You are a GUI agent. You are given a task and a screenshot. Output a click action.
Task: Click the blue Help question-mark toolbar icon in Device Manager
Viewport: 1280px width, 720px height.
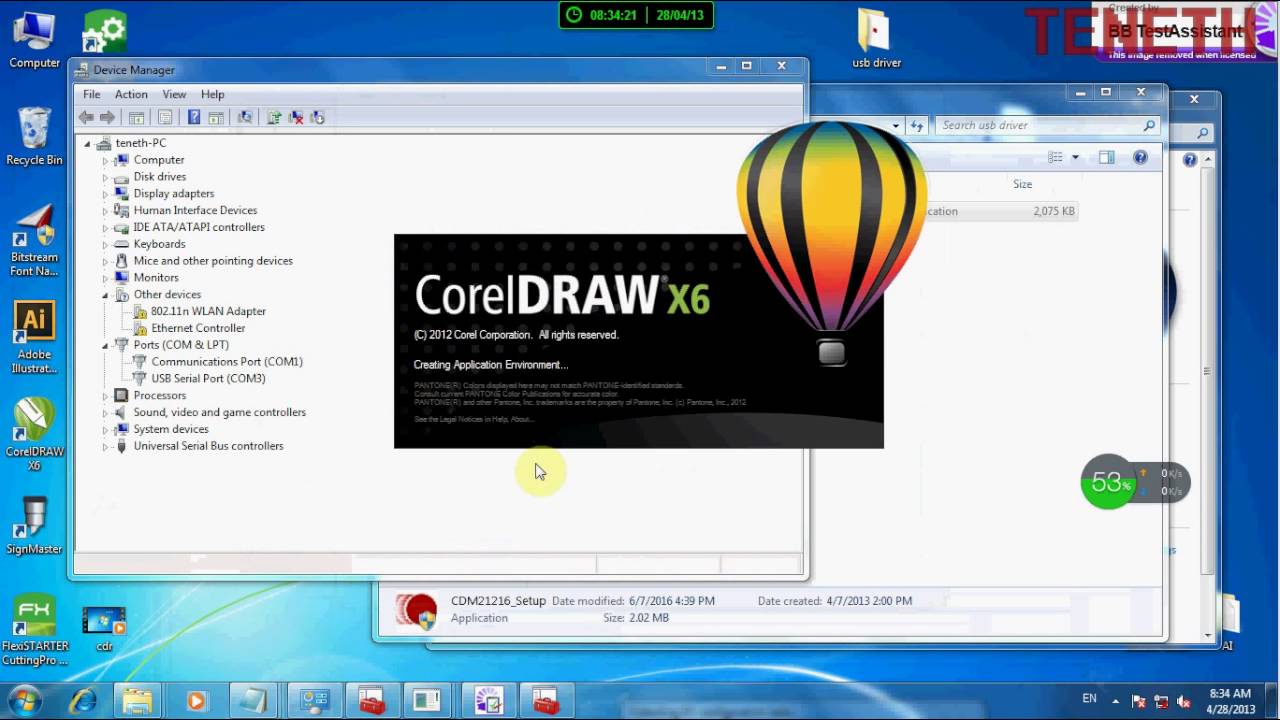194,118
